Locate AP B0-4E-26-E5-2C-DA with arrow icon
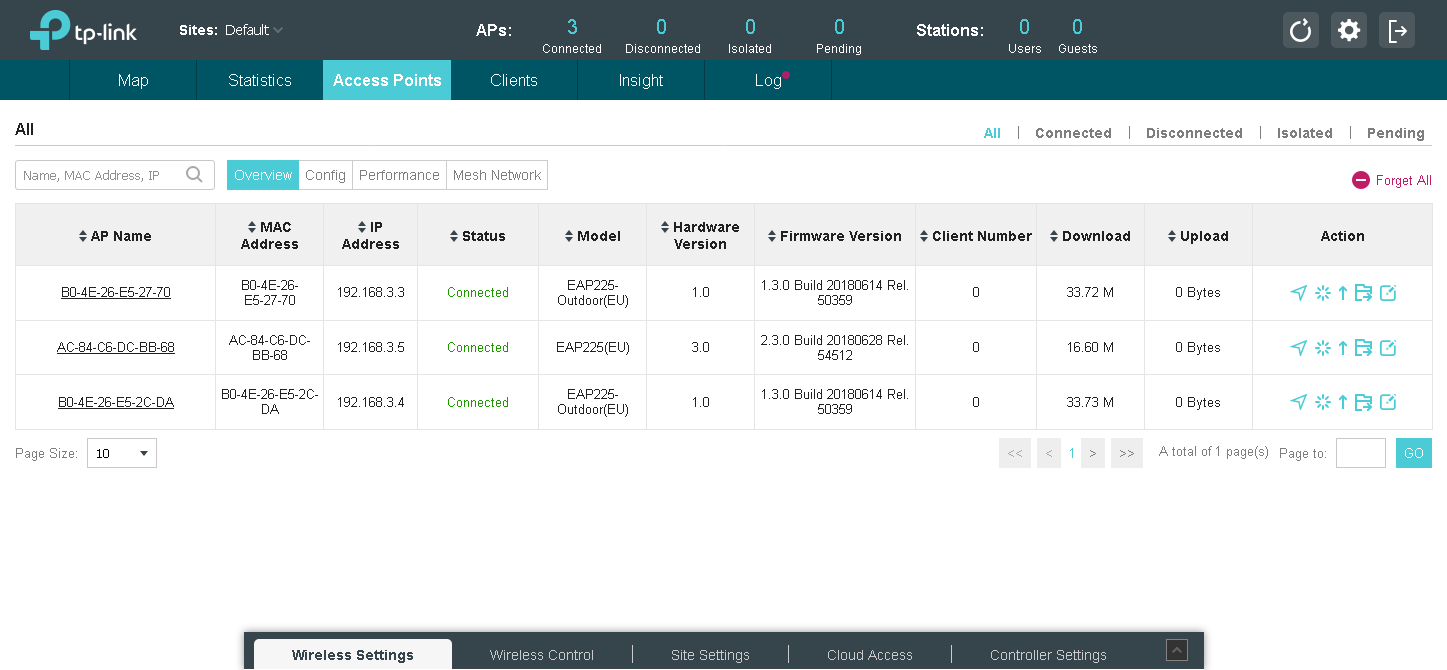Screen dimensions: 1447x670 [x=1298, y=402]
